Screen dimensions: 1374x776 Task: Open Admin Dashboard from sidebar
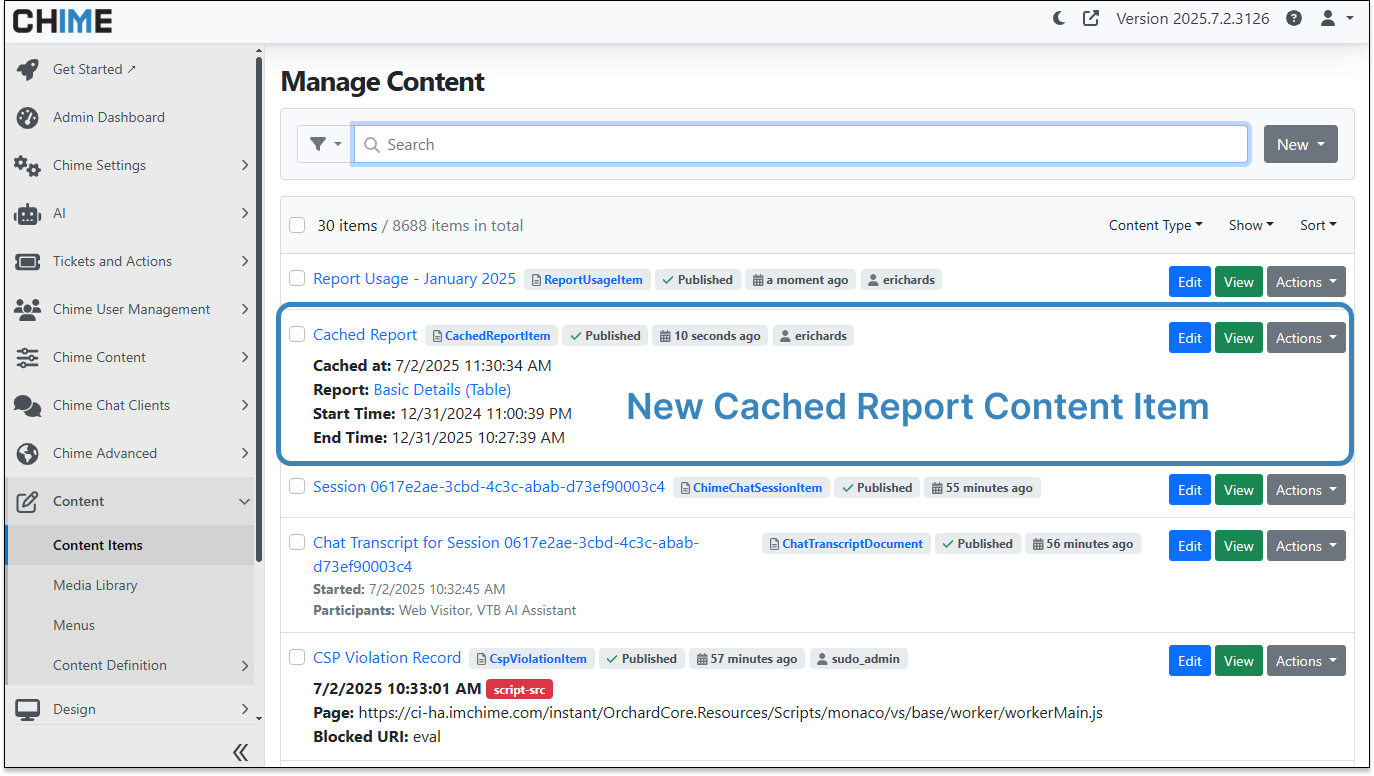click(130, 117)
